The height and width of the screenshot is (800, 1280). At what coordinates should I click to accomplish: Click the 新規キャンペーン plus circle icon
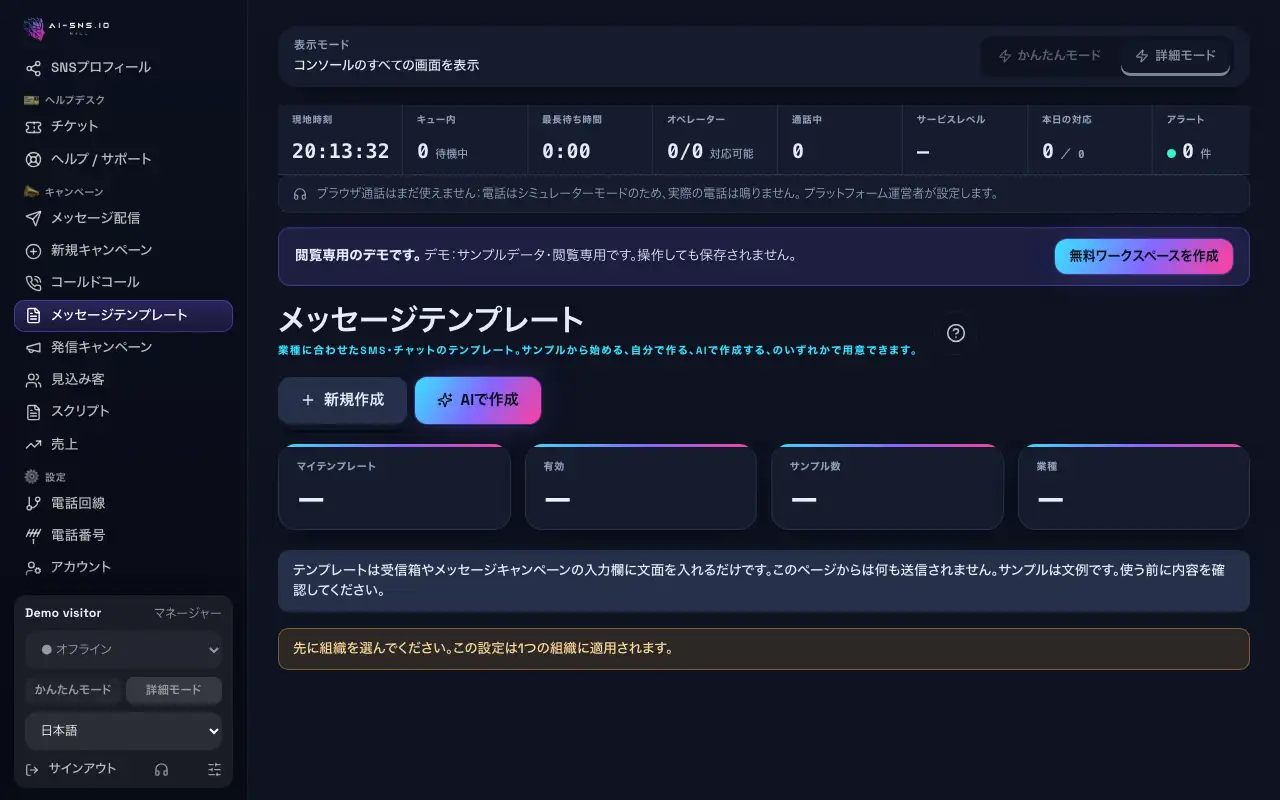click(33, 250)
